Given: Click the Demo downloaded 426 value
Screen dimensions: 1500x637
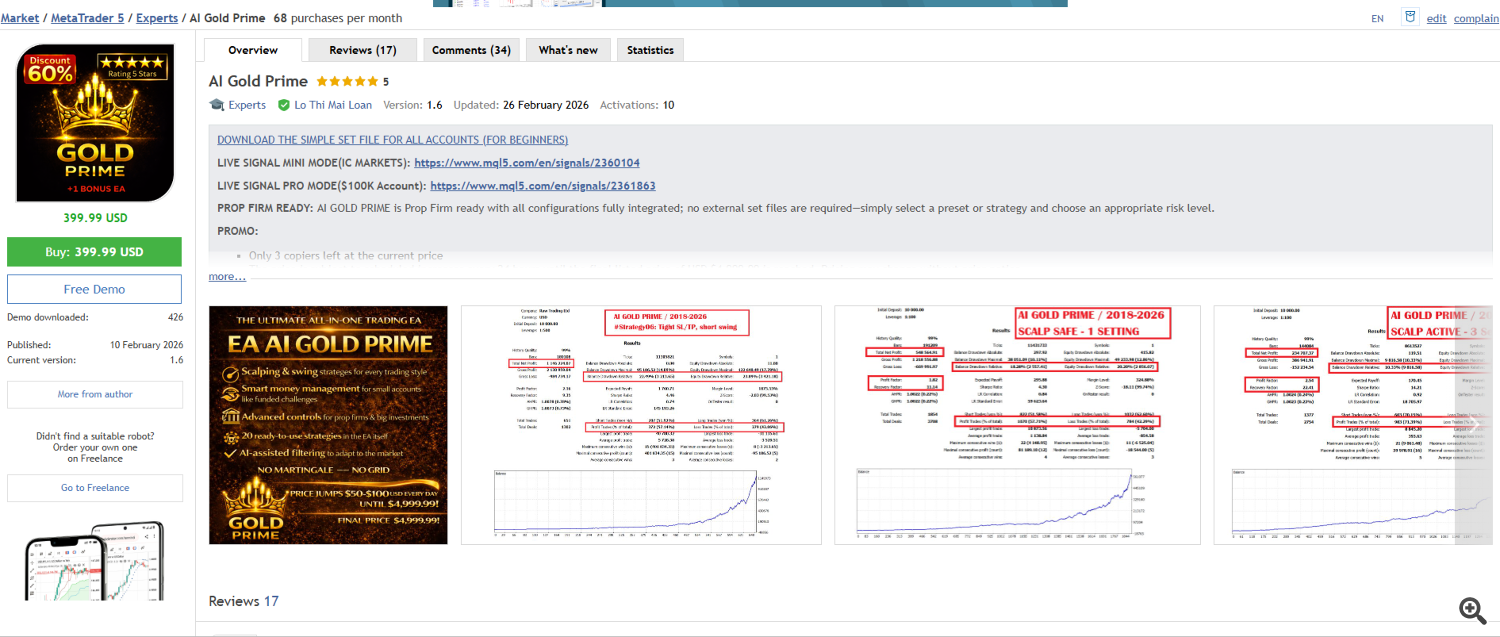Looking at the screenshot, I should (x=175, y=317).
